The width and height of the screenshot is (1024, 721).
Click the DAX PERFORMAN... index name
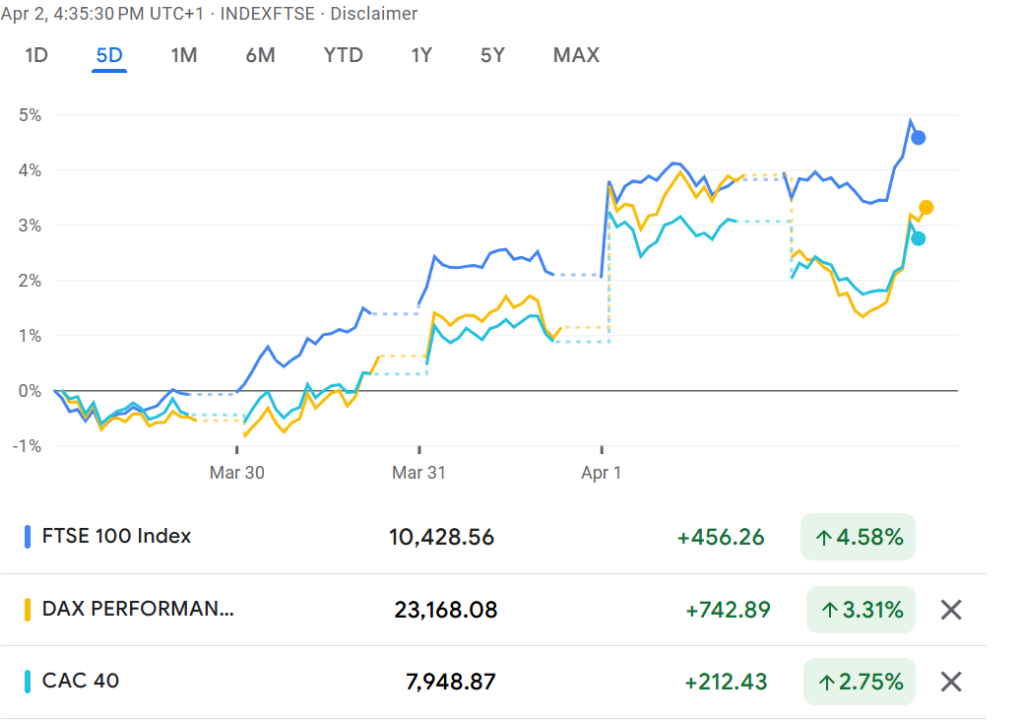click(x=138, y=609)
